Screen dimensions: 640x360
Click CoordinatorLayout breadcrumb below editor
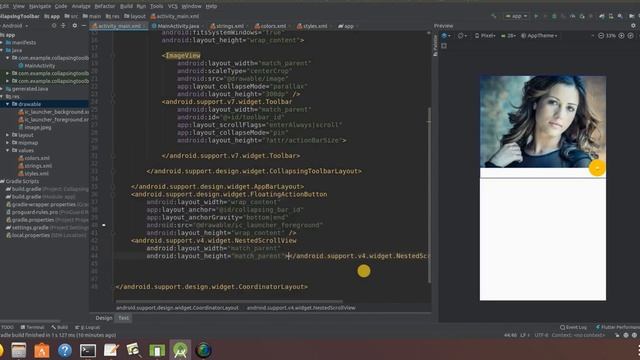[177, 308]
